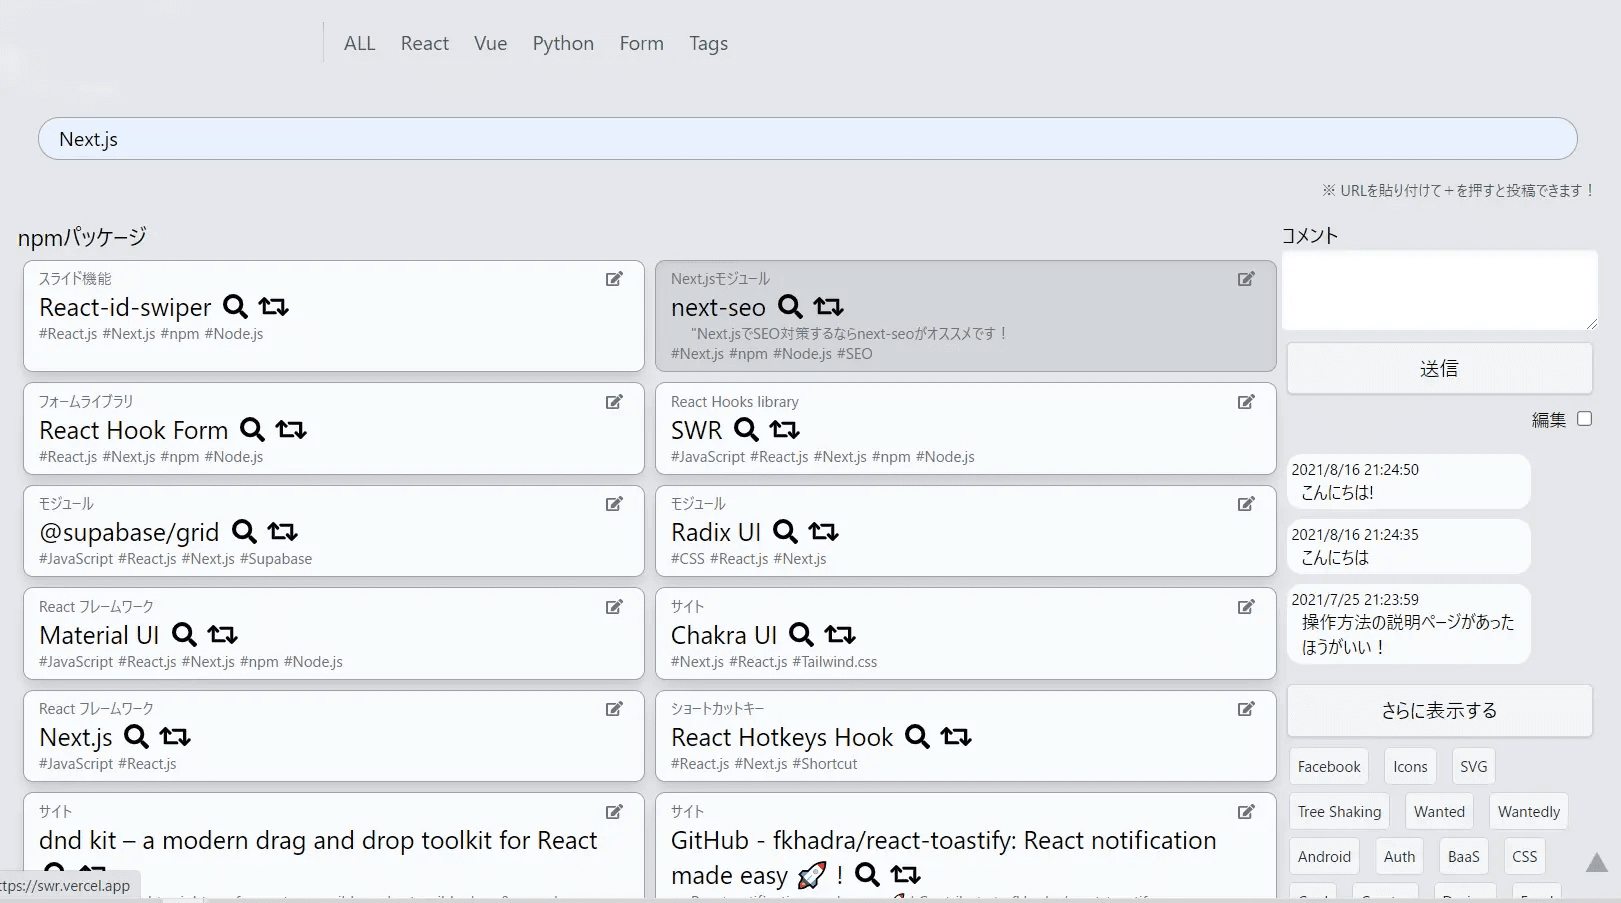Retweet icon beside React Hotkeys Hook

tap(956, 737)
